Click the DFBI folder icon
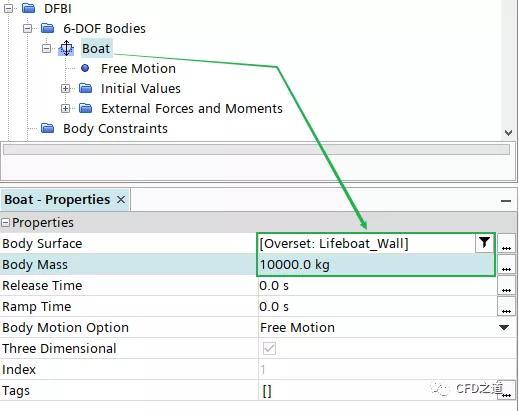This screenshot has height=411, width=519. tap(29, 8)
